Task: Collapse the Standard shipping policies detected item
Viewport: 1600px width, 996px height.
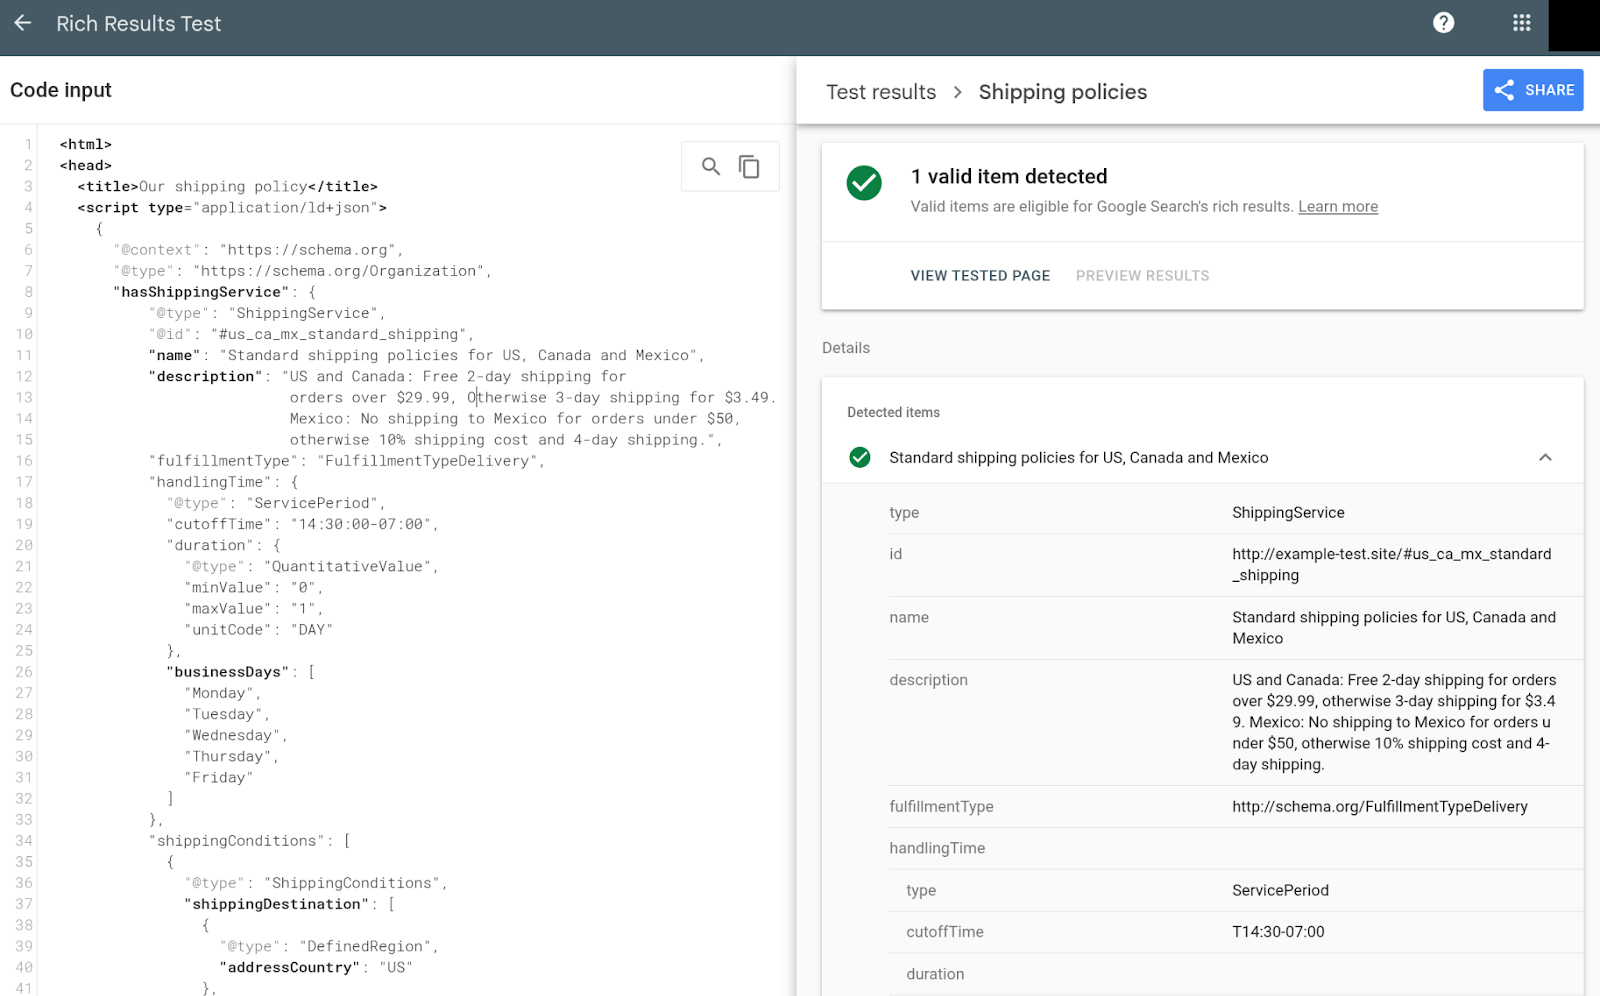Action: pos(1545,457)
